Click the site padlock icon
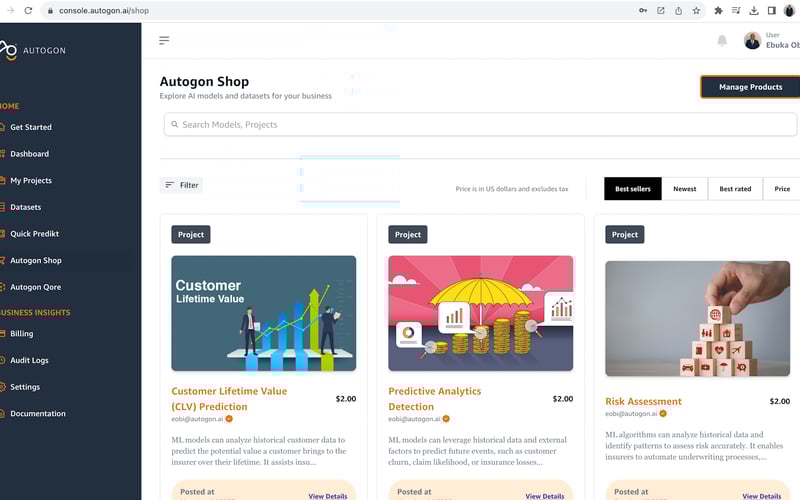Viewport: 800px width, 500px height. coord(50,11)
